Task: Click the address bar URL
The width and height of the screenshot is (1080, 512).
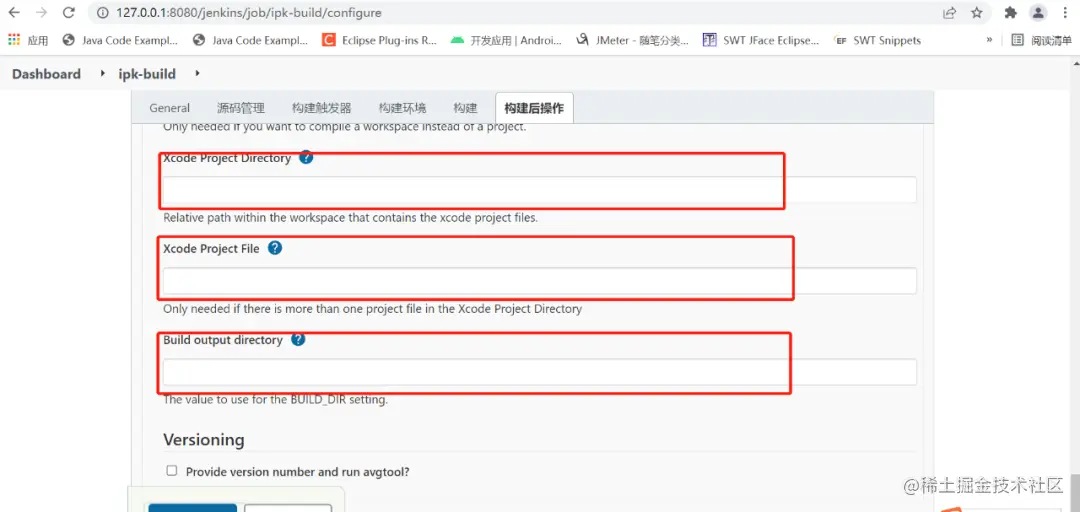Action: [249, 12]
